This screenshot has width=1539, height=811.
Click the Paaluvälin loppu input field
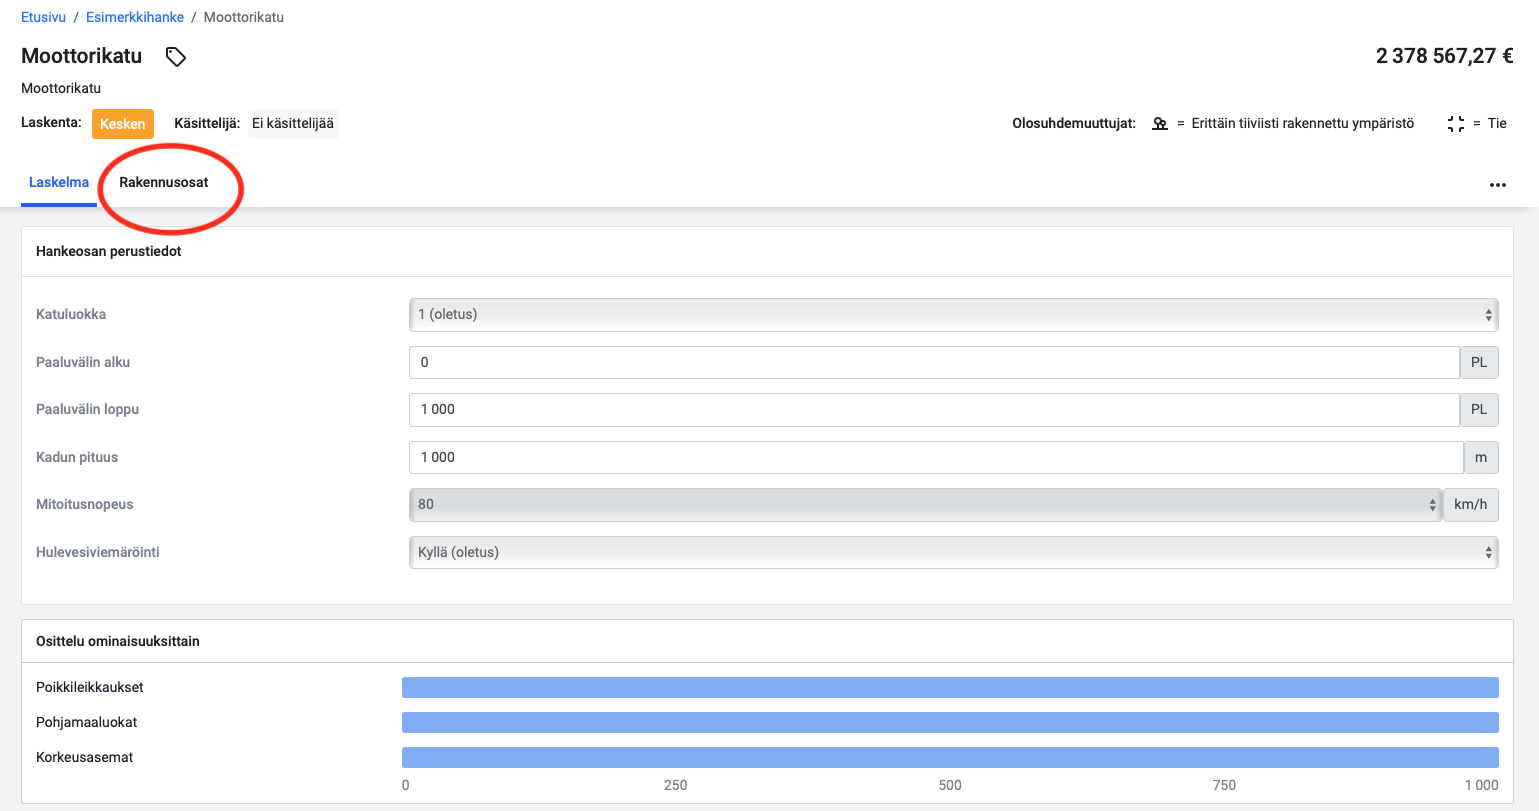(x=934, y=409)
